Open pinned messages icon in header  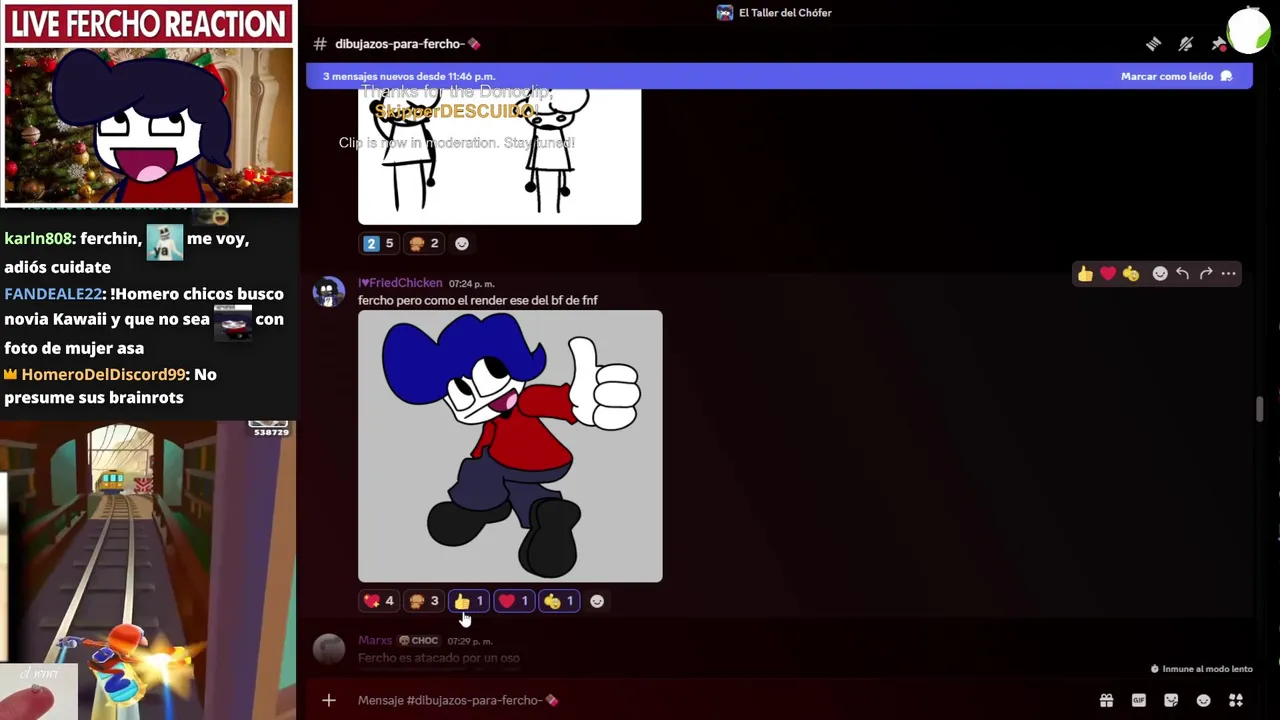[x=1218, y=44]
